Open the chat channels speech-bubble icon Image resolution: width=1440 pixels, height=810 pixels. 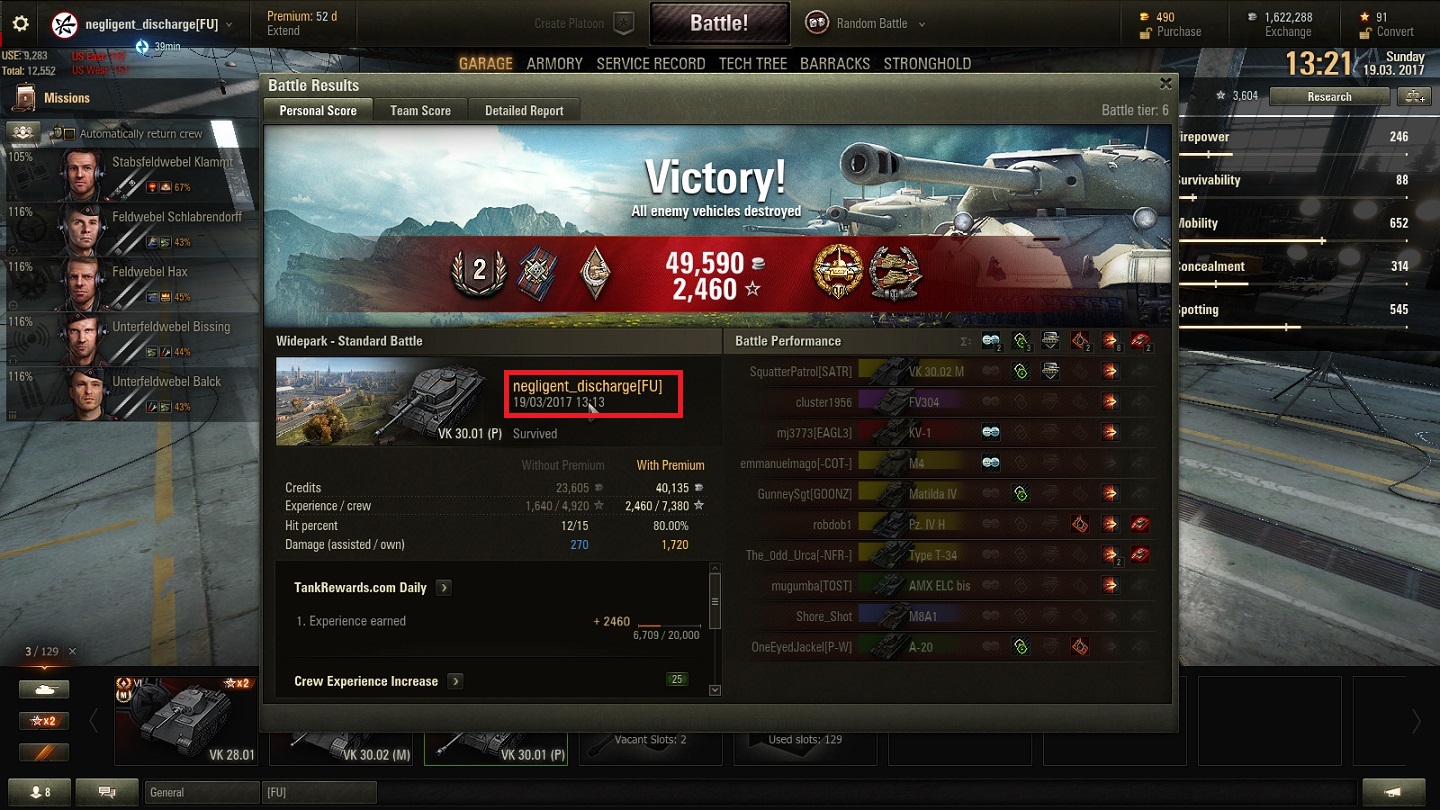107,792
